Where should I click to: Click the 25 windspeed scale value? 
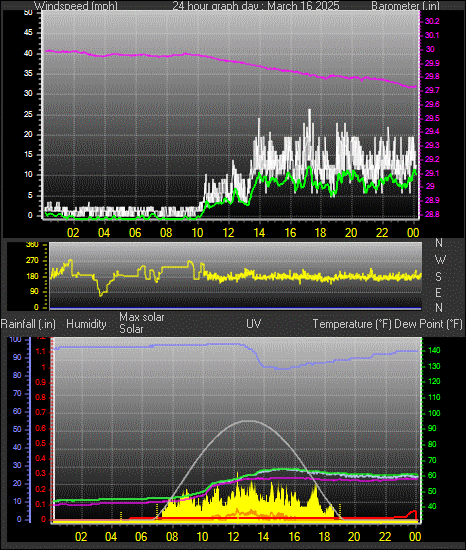(28, 114)
